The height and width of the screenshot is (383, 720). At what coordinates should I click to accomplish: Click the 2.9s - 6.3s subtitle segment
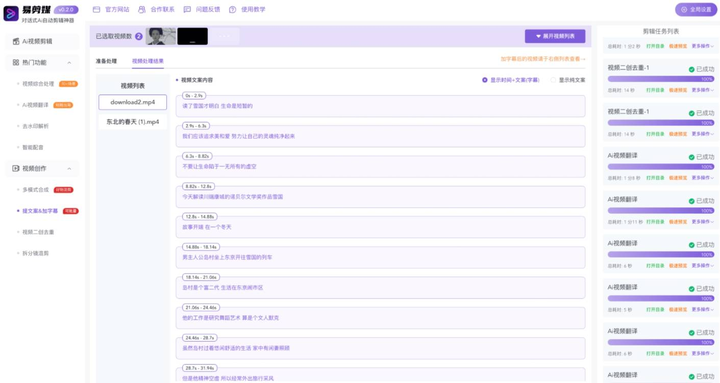click(381, 136)
